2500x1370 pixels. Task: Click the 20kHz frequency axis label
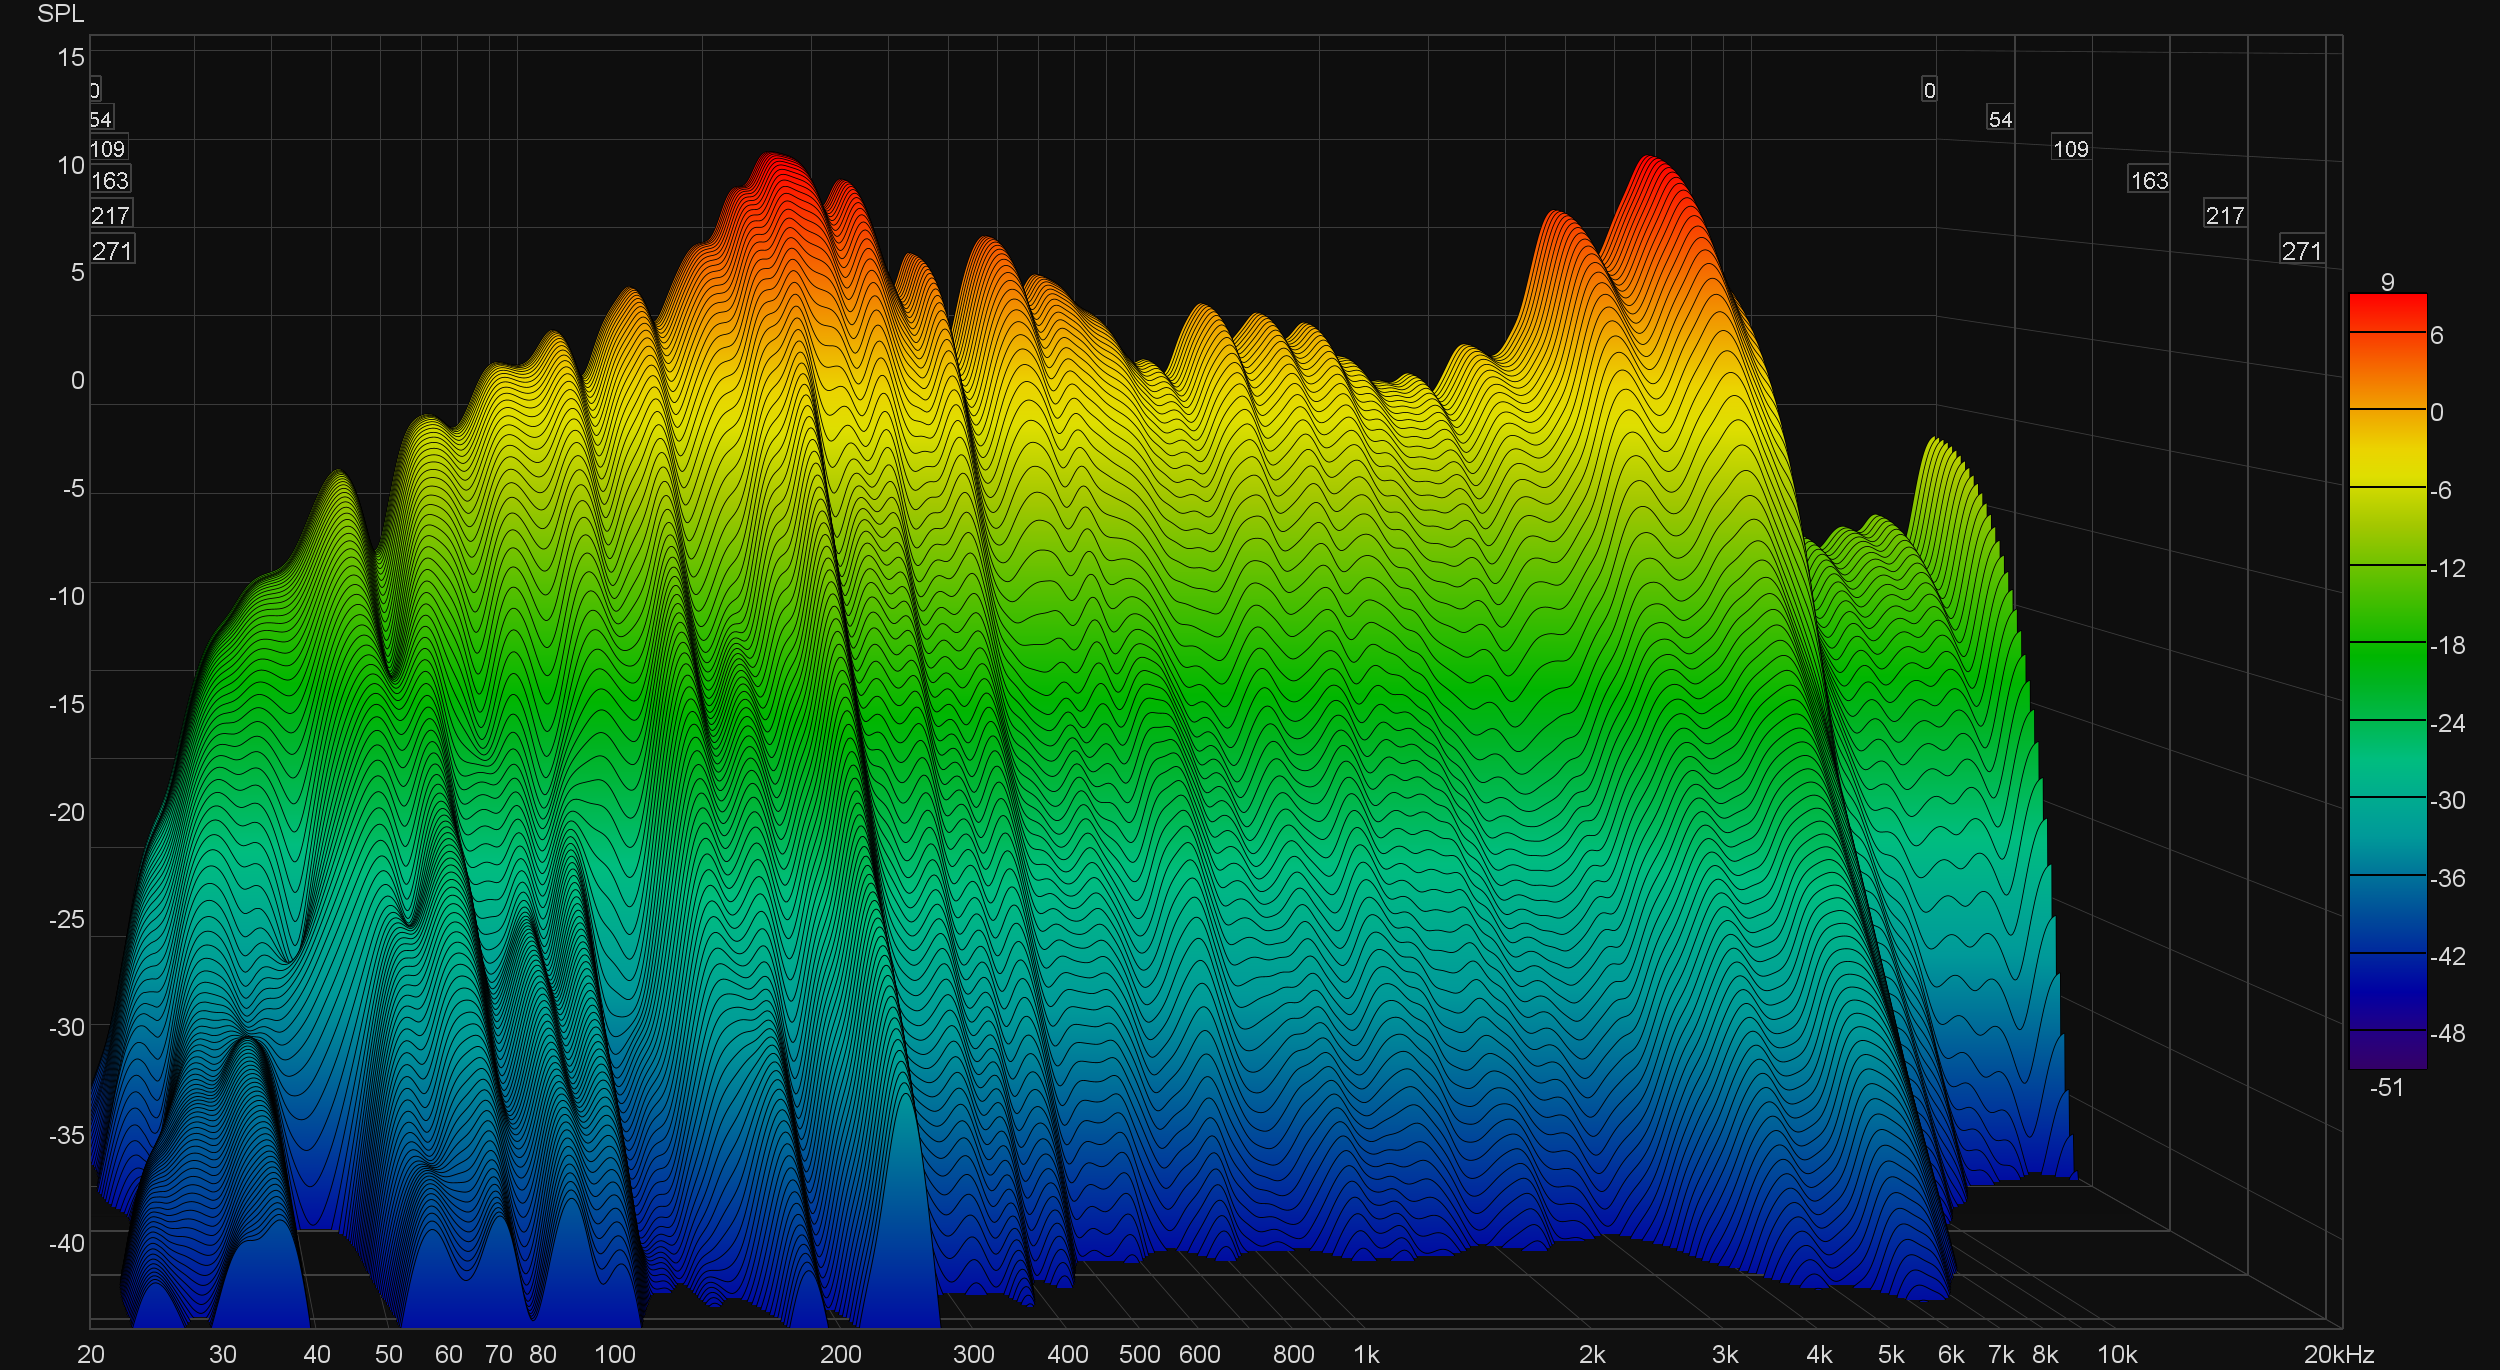2338,1354
